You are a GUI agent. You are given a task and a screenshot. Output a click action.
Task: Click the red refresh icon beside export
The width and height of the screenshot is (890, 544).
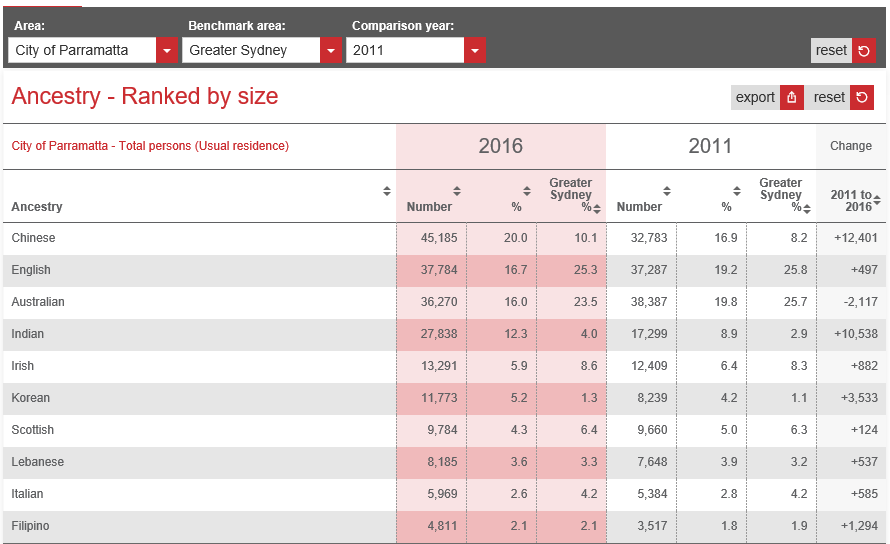click(862, 98)
